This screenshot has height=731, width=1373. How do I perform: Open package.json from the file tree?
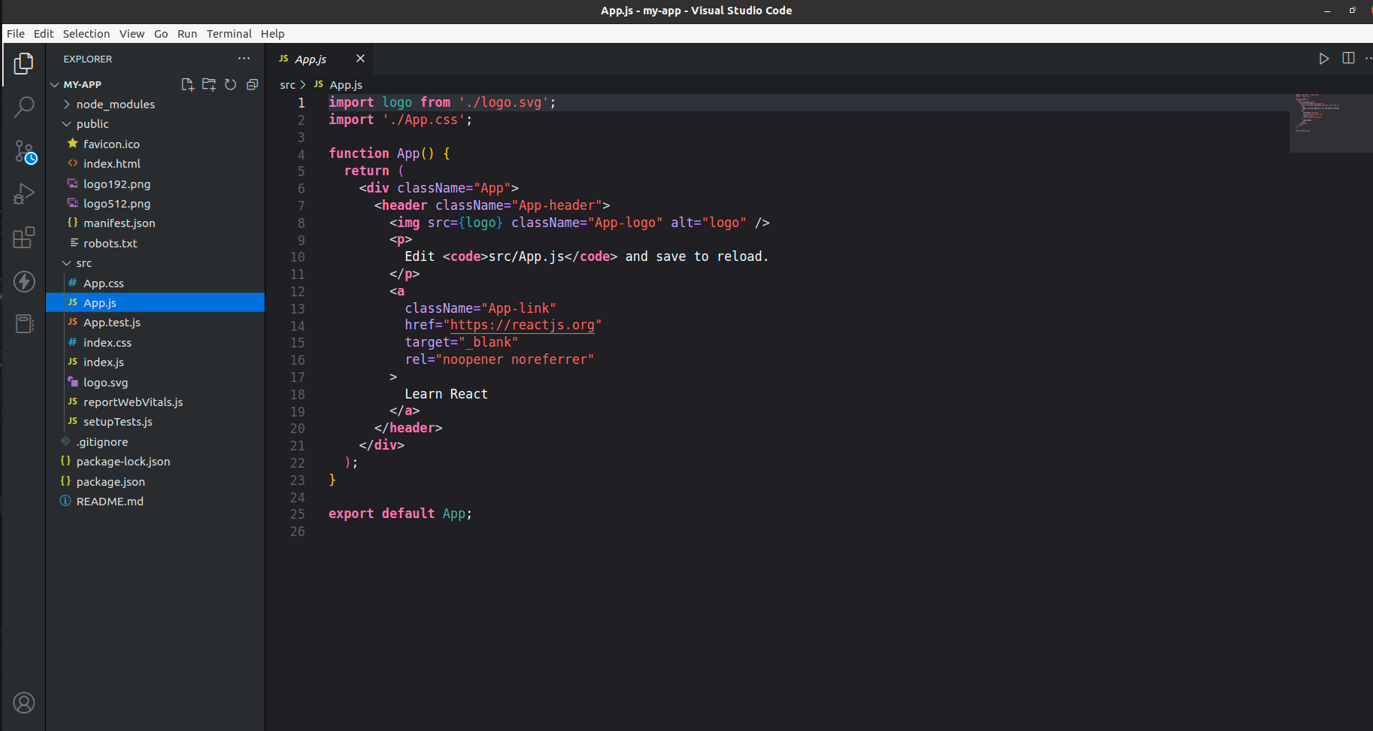(x=110, y=481)
